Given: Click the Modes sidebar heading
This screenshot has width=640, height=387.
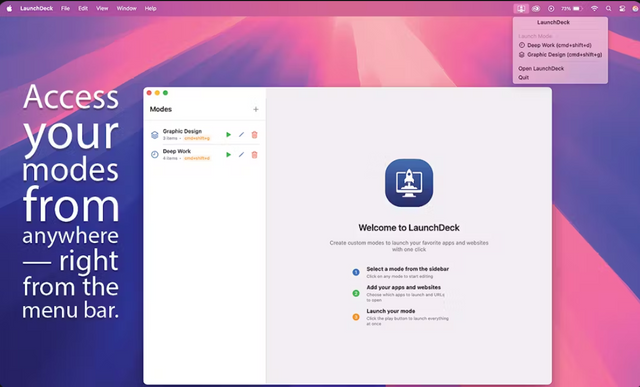Looking at the screenshot, I should [x=161, y=109].
